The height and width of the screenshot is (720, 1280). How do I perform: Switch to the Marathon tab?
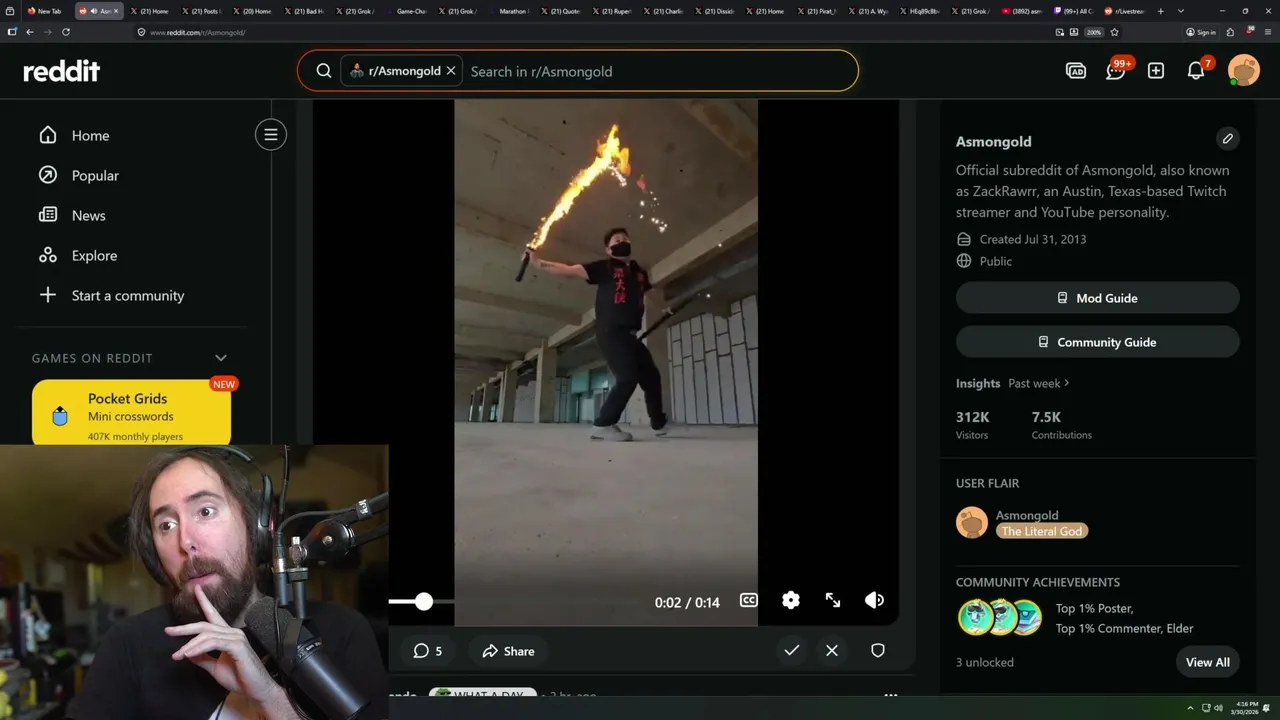510,11
